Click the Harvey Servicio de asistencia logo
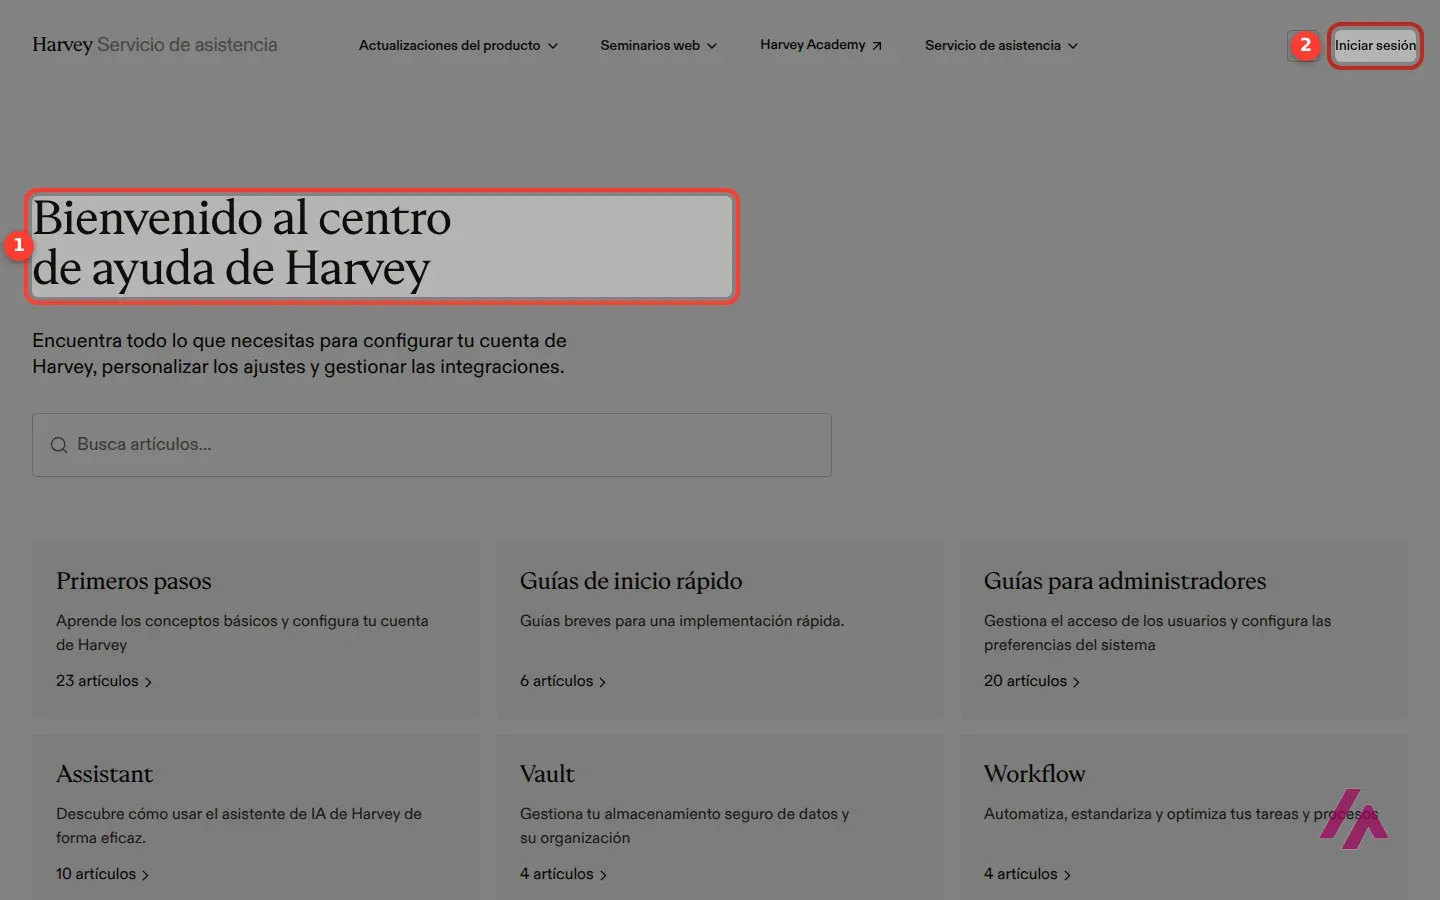This screenshot has height=900, width=1440. 155,45
